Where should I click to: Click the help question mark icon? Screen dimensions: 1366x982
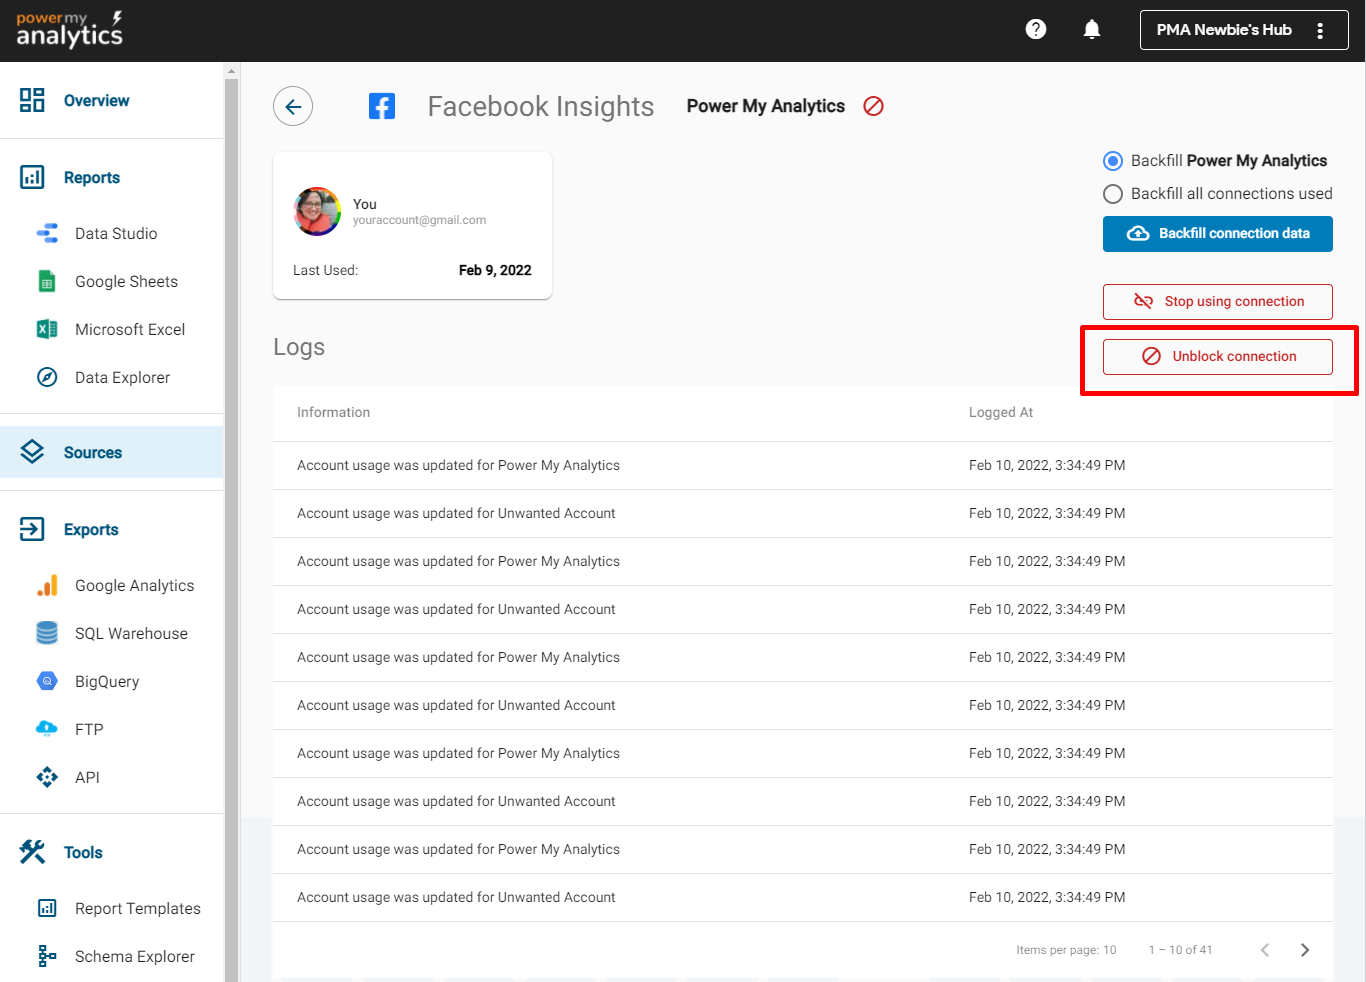(1036, 30)
